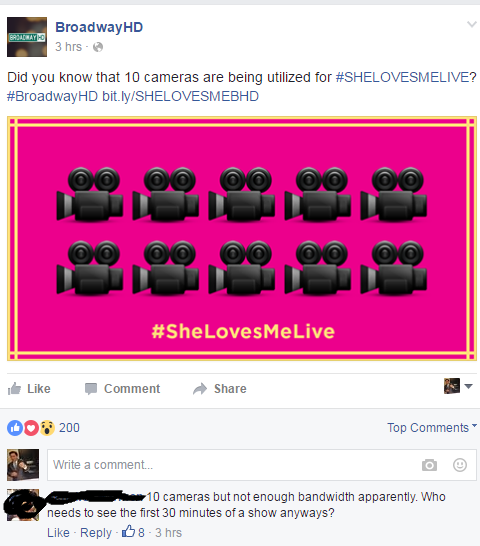Click the Write a comment text field
480x546 pixels.
(262, 465)
